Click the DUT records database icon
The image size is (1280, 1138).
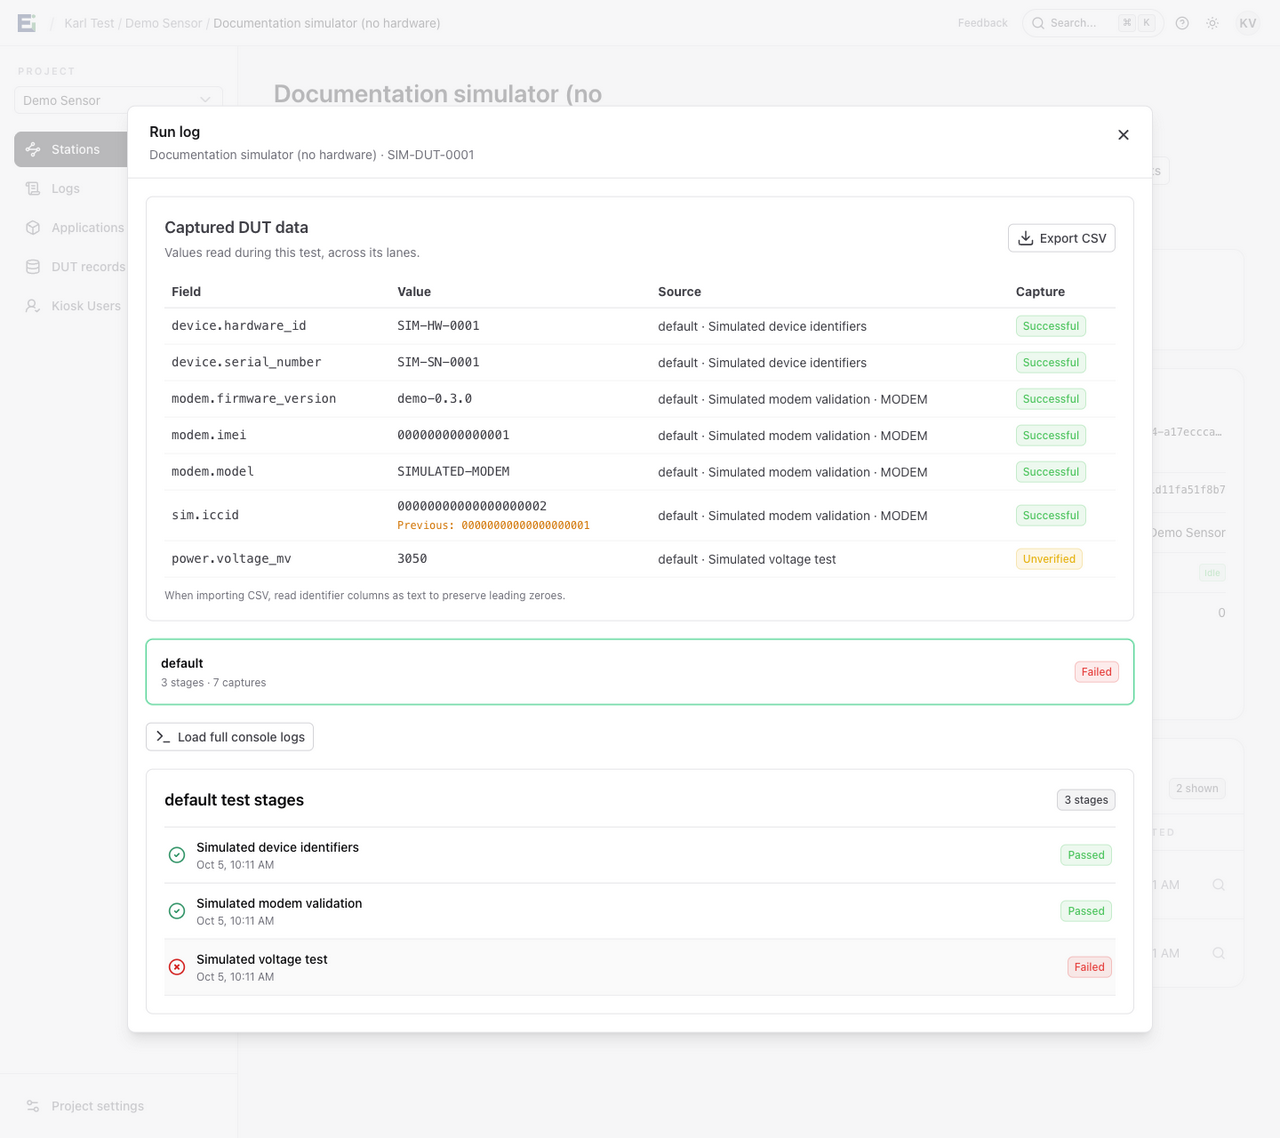[33, 267]
